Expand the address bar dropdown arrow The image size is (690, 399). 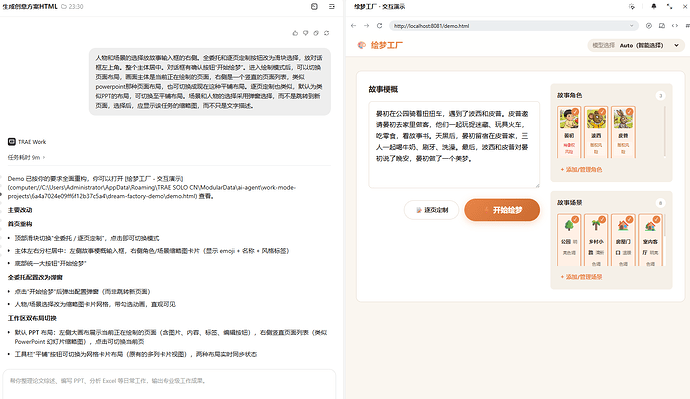[631, 26]
